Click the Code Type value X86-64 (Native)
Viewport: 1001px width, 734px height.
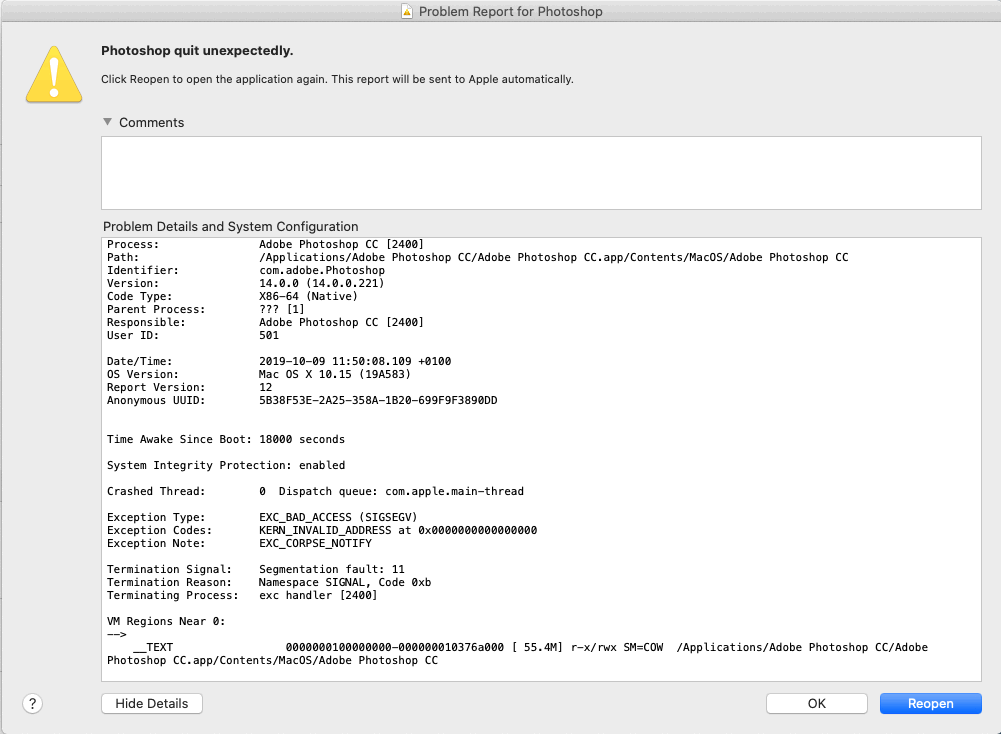pyautogui.click(x=308, y=296)
